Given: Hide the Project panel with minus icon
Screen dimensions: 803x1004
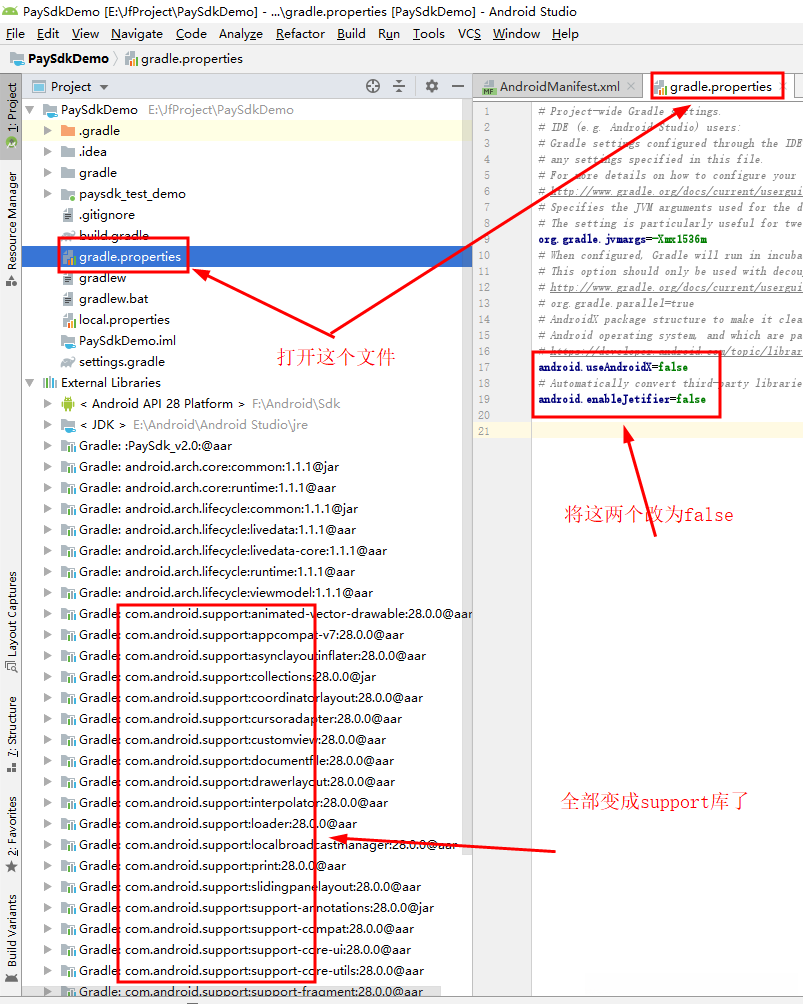Looking at the screenshot, I should pyautogui.click(x=458, y=86).
